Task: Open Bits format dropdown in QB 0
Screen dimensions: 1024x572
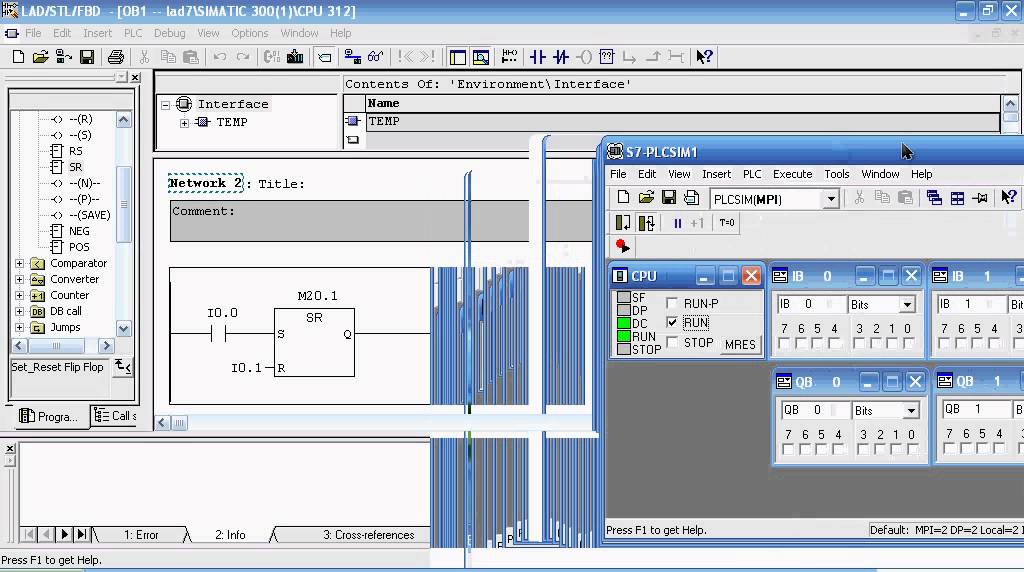Action: (911, 410)
